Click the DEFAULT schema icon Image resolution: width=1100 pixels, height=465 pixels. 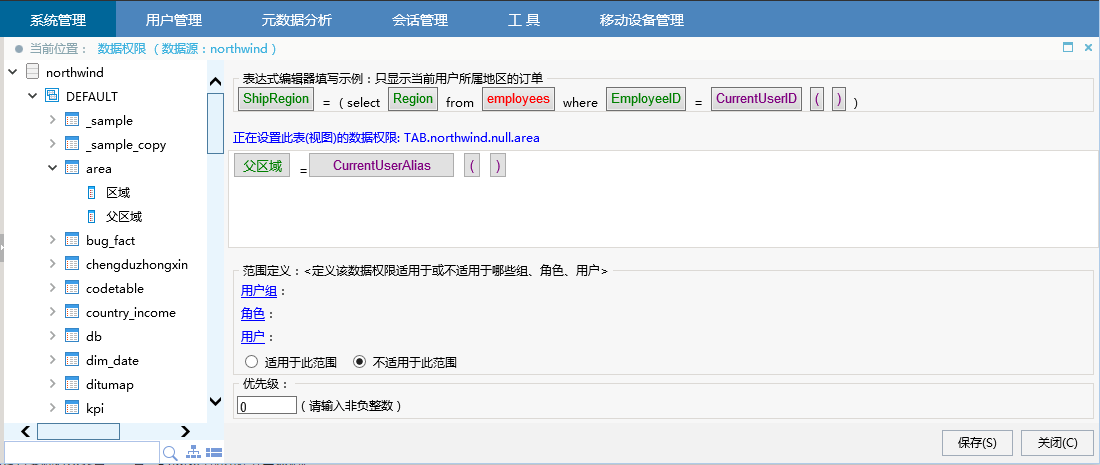(x=52, y=96)
